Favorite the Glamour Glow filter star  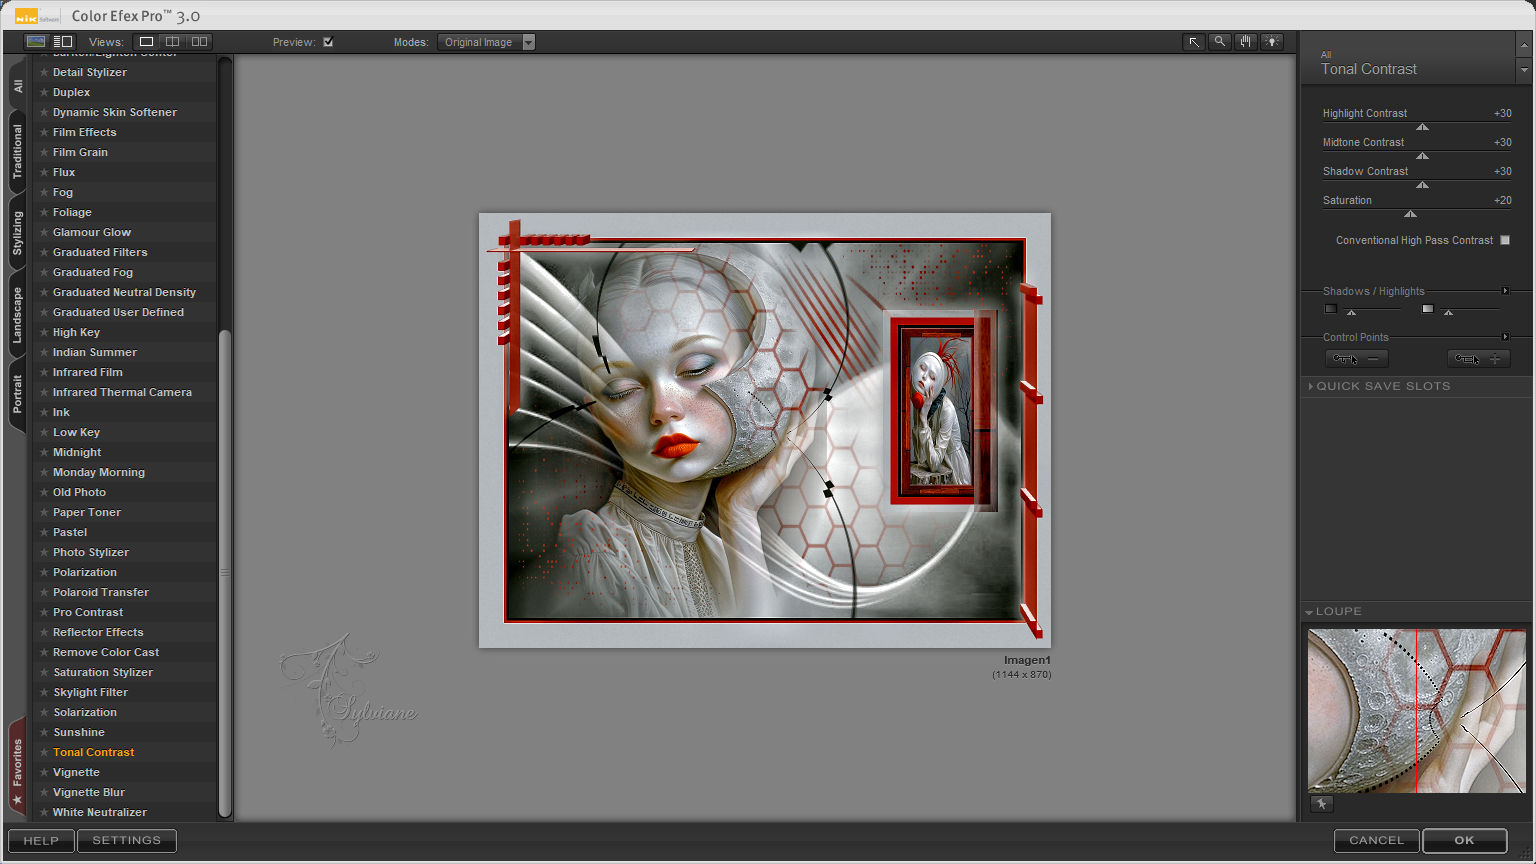coord(44,232)
